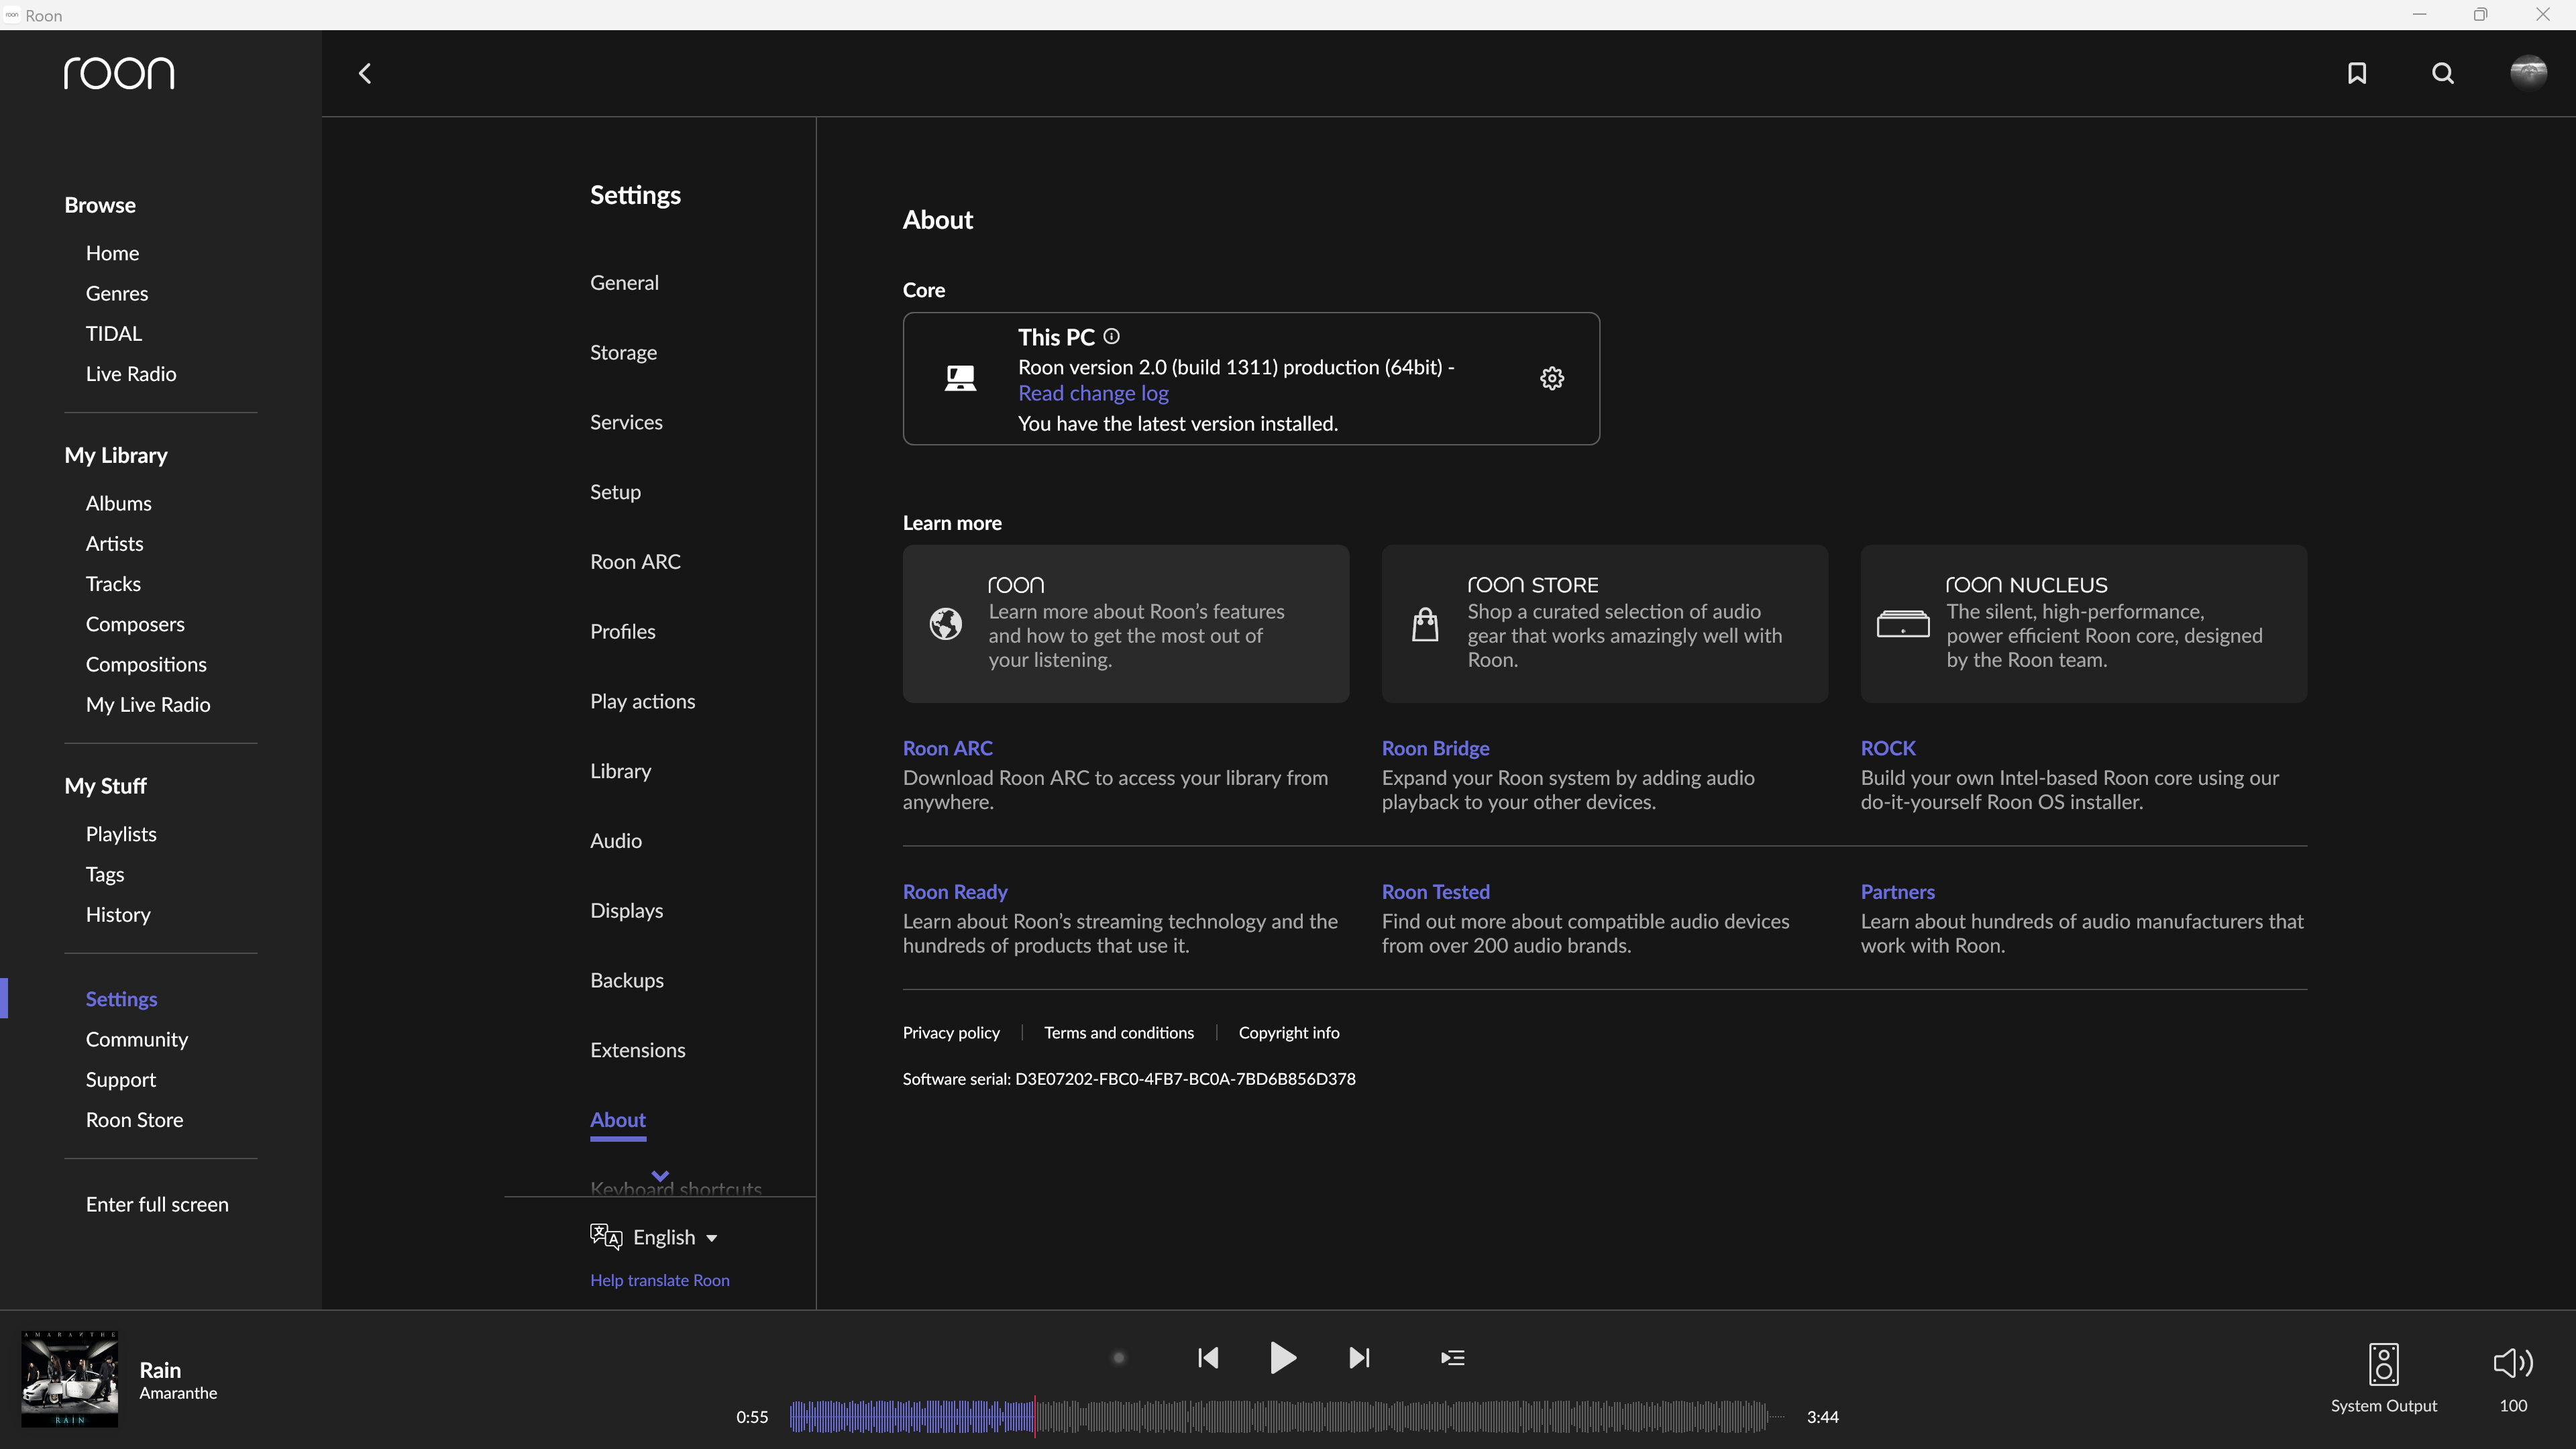Viewport: 2576px width, 1449px height.
Task: Open the Core settings gear icon
Action: pos(1551,378)
